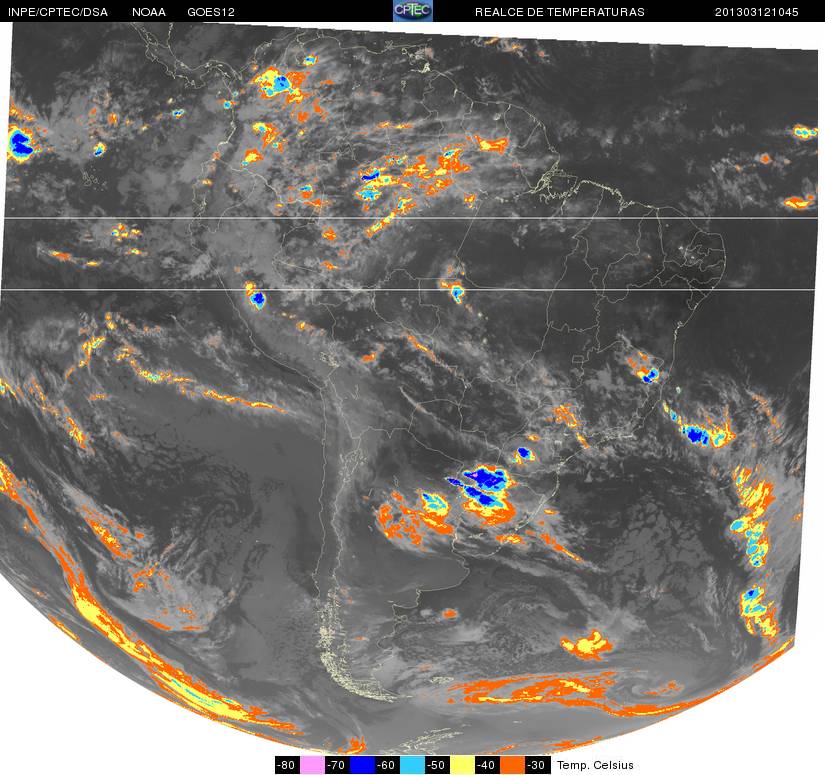The image size is (825, 775).
Task: Click the dark blue -70 to -60 legend swatch
Action: coord(363,765)
